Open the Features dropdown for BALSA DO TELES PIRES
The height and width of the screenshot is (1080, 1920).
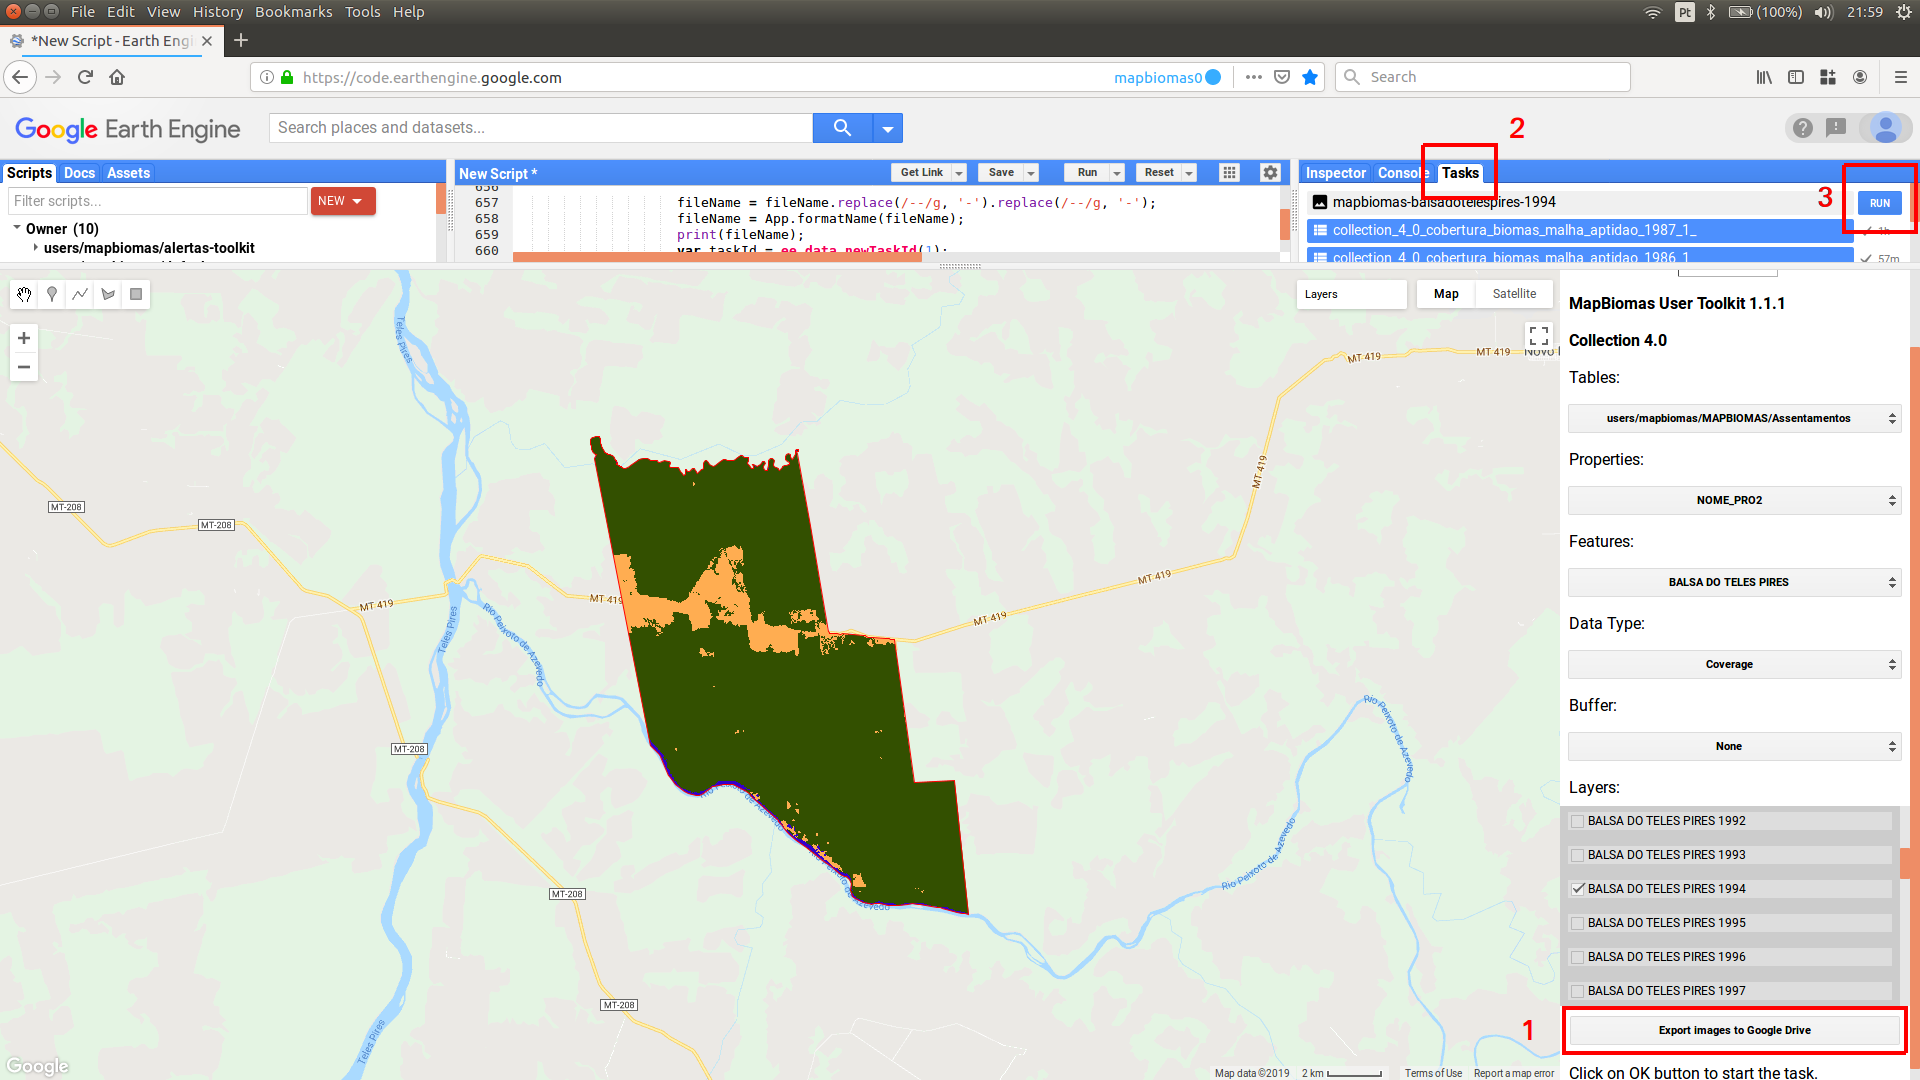pos(1729,582)
